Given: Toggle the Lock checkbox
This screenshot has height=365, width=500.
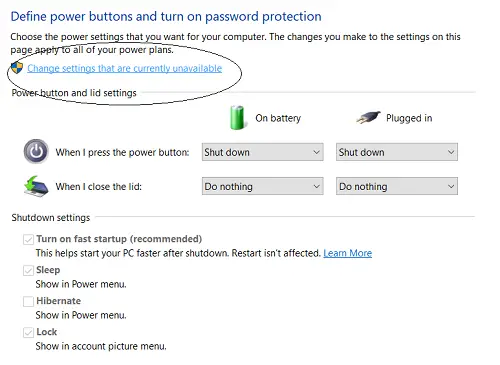Looking at the screenshot, I should pyautogui.click(x=28, y=332).
